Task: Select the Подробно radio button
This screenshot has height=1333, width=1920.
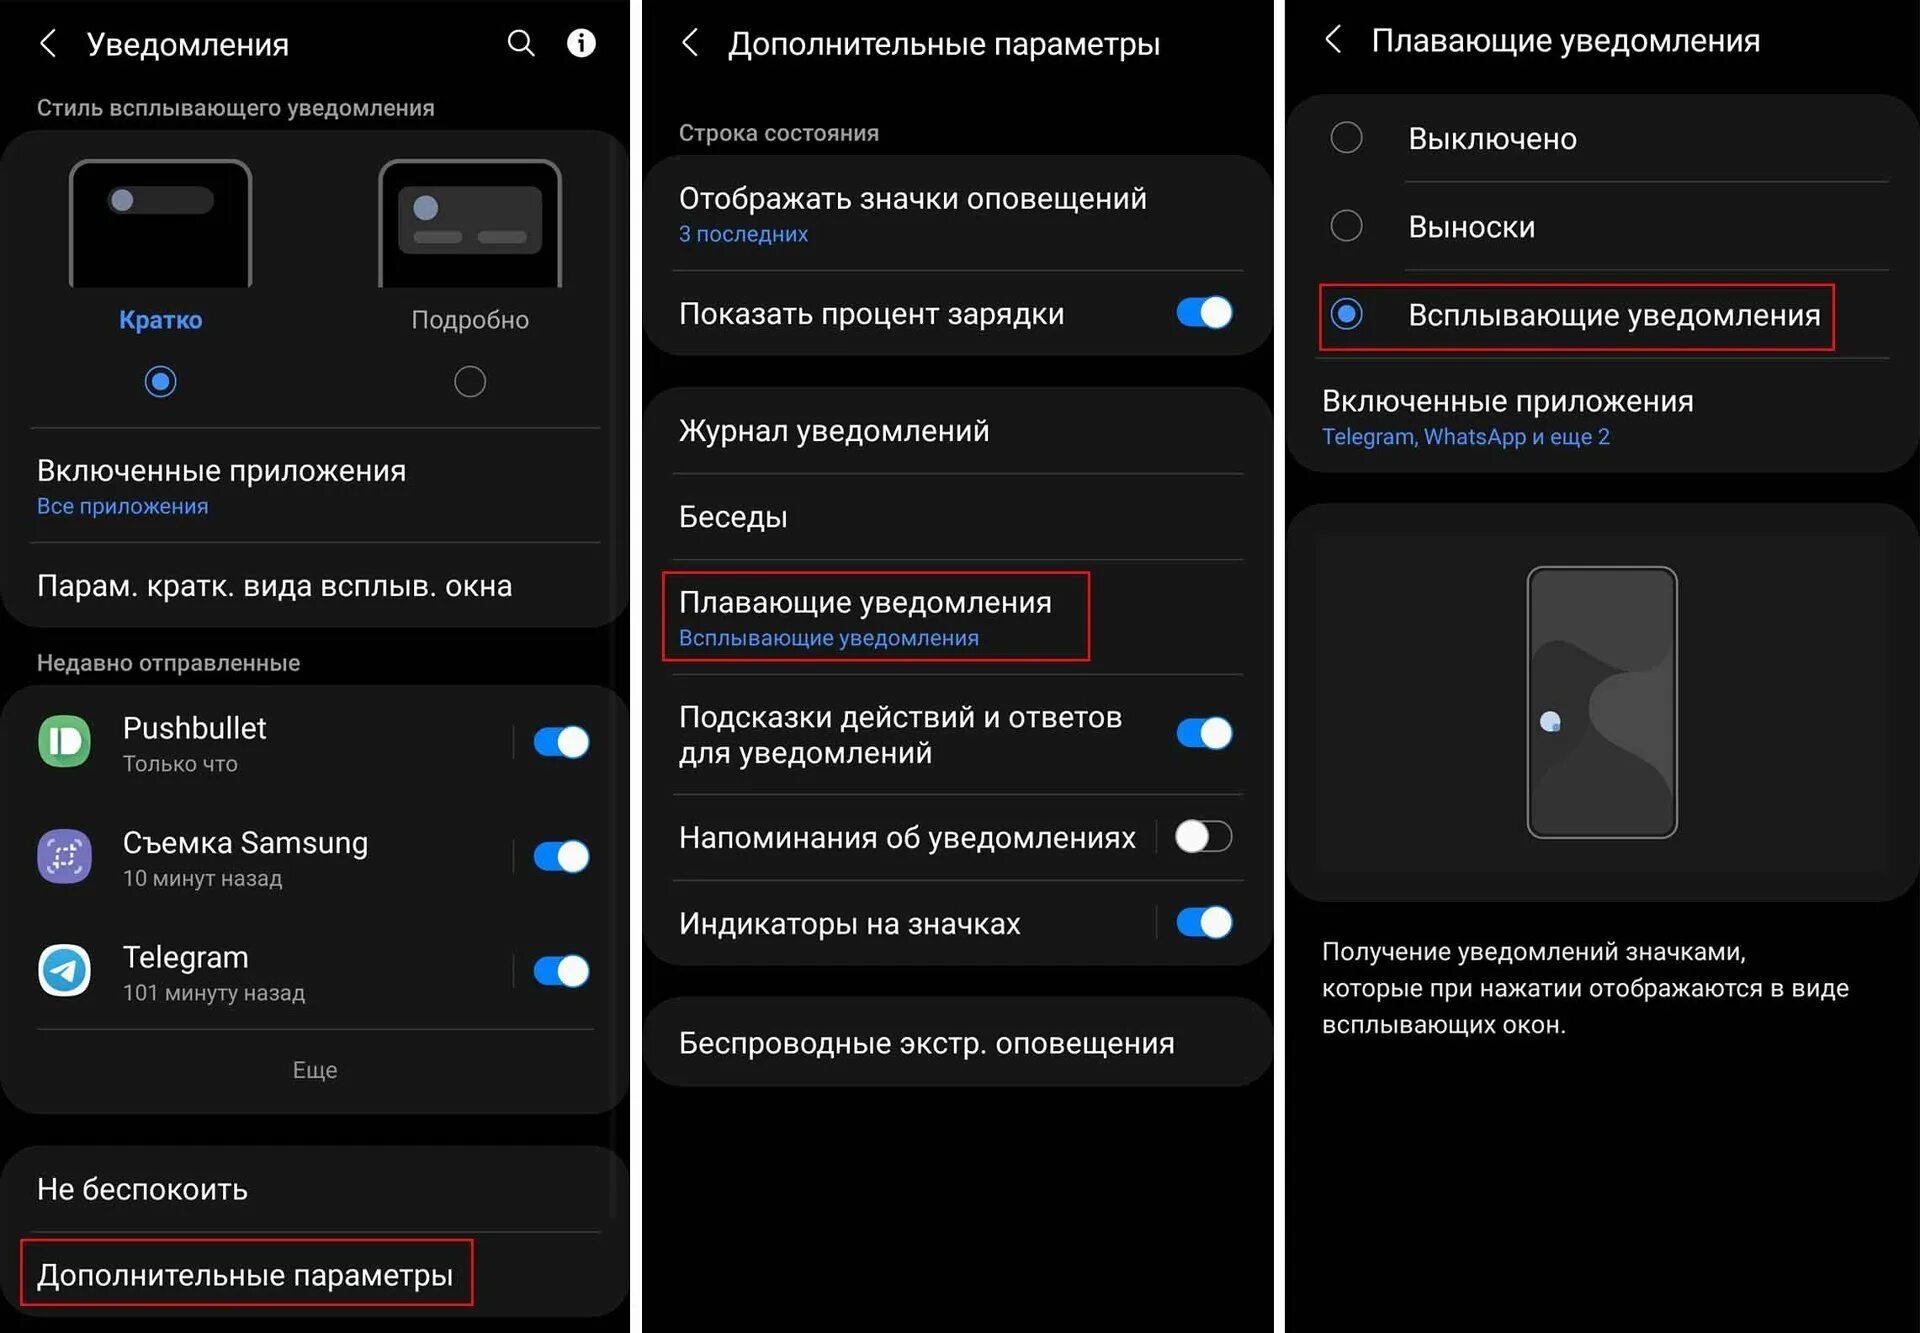Action: pyautogui.click(x=470, y=381)
